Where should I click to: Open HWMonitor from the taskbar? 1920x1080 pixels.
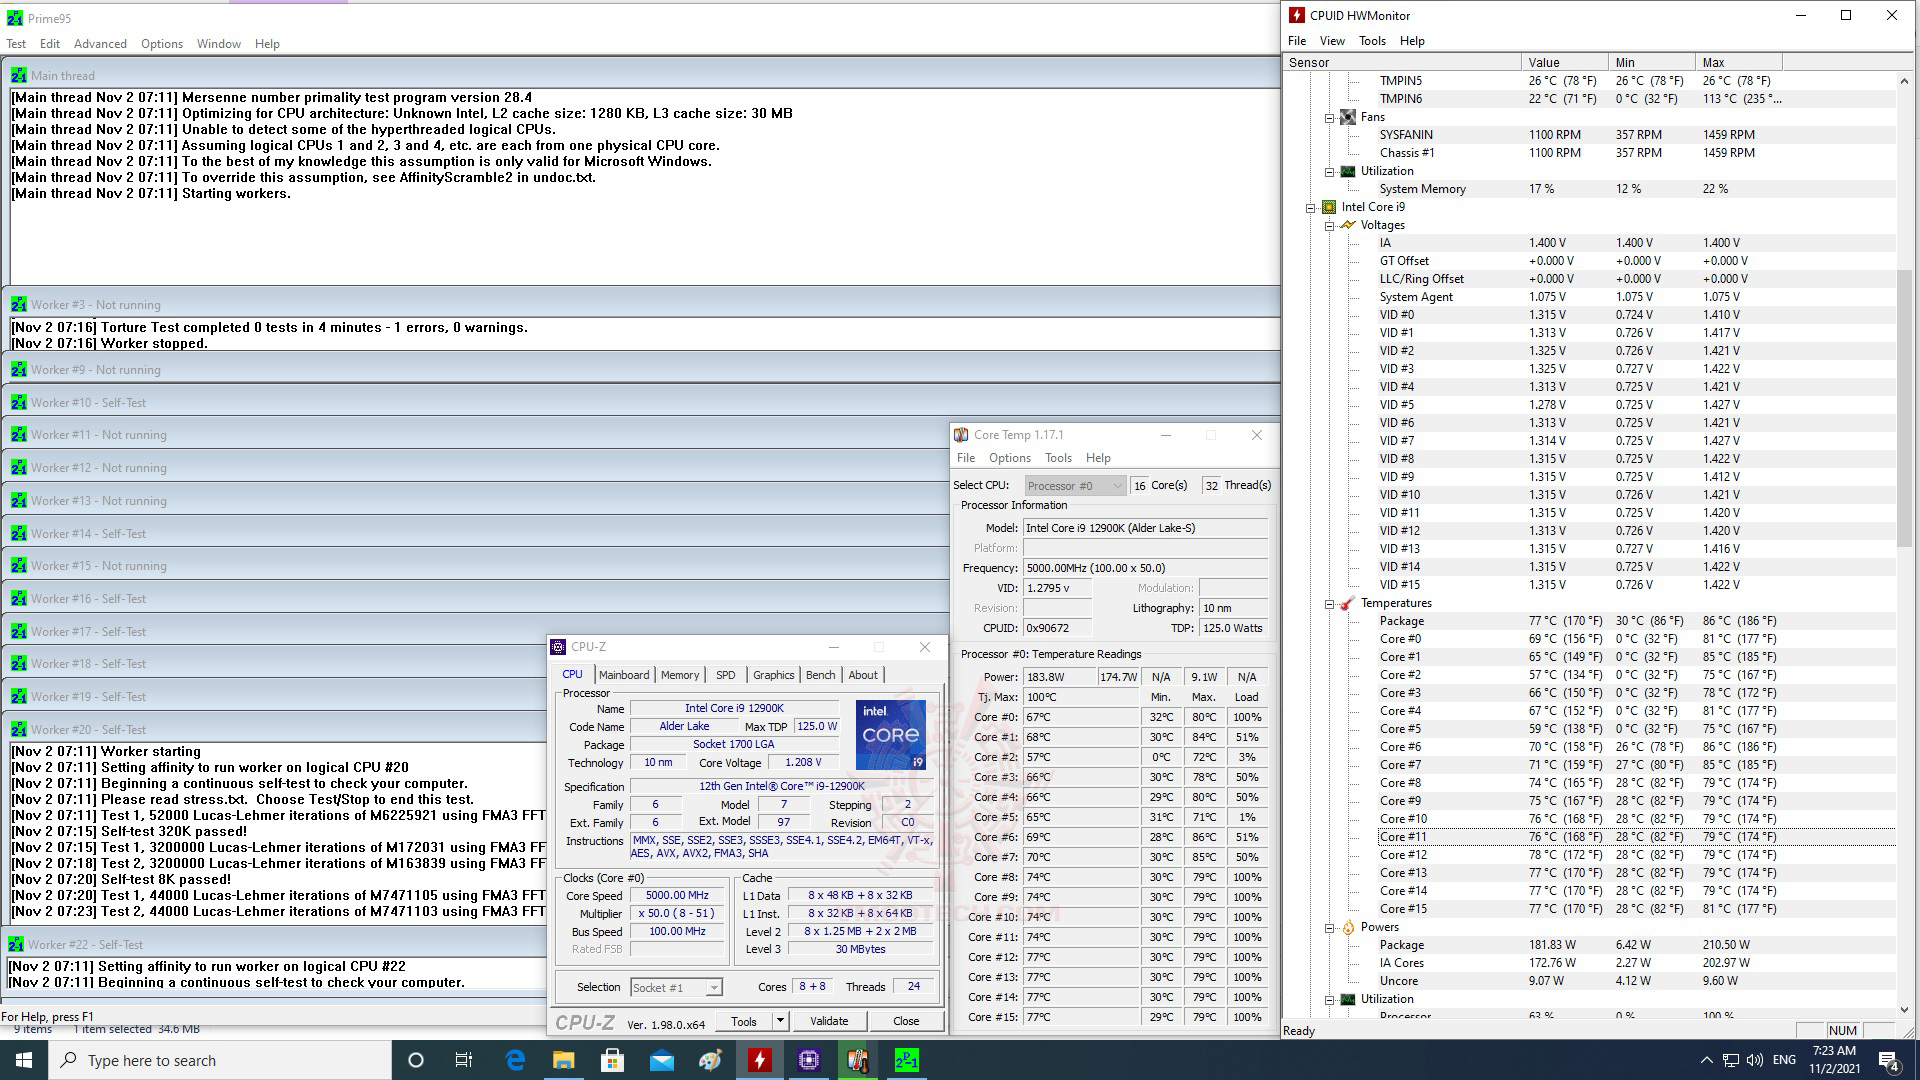(760, 1060)
